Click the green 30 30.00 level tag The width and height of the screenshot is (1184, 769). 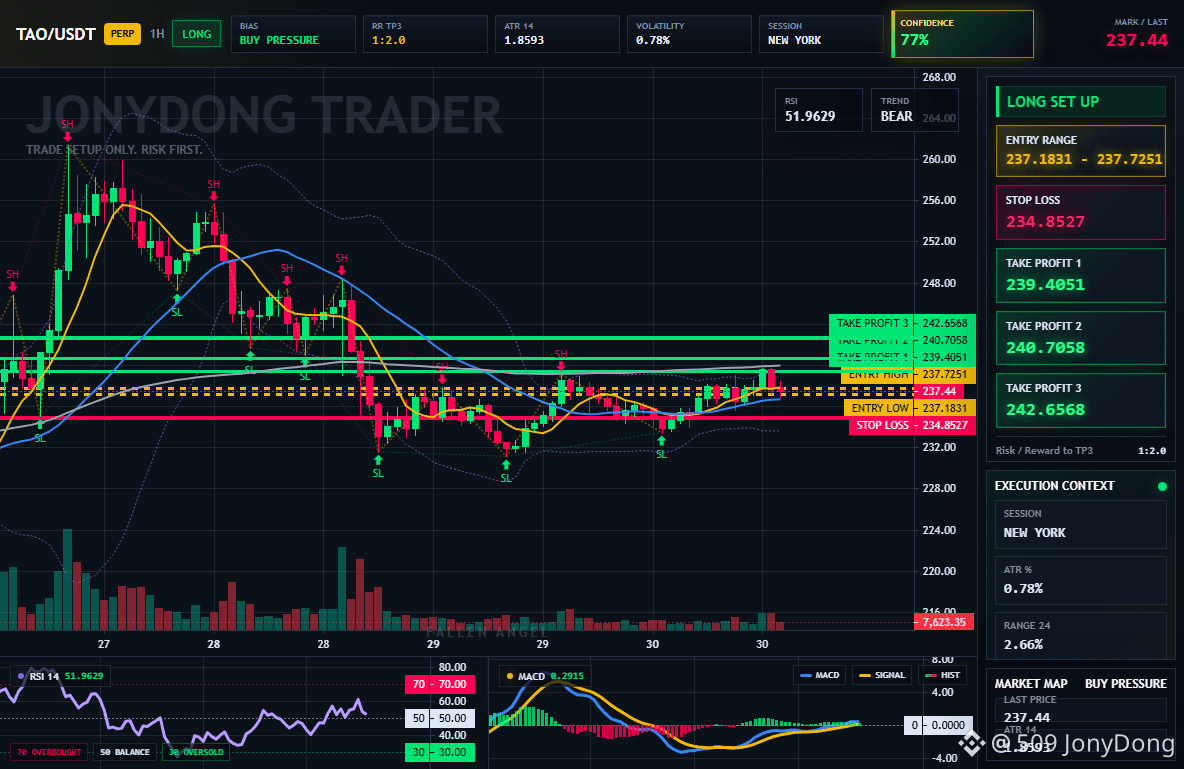(440, 752)
